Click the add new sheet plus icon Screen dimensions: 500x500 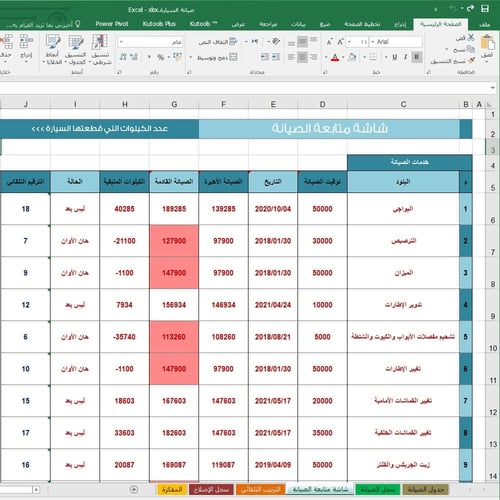[x=134, y=489]
